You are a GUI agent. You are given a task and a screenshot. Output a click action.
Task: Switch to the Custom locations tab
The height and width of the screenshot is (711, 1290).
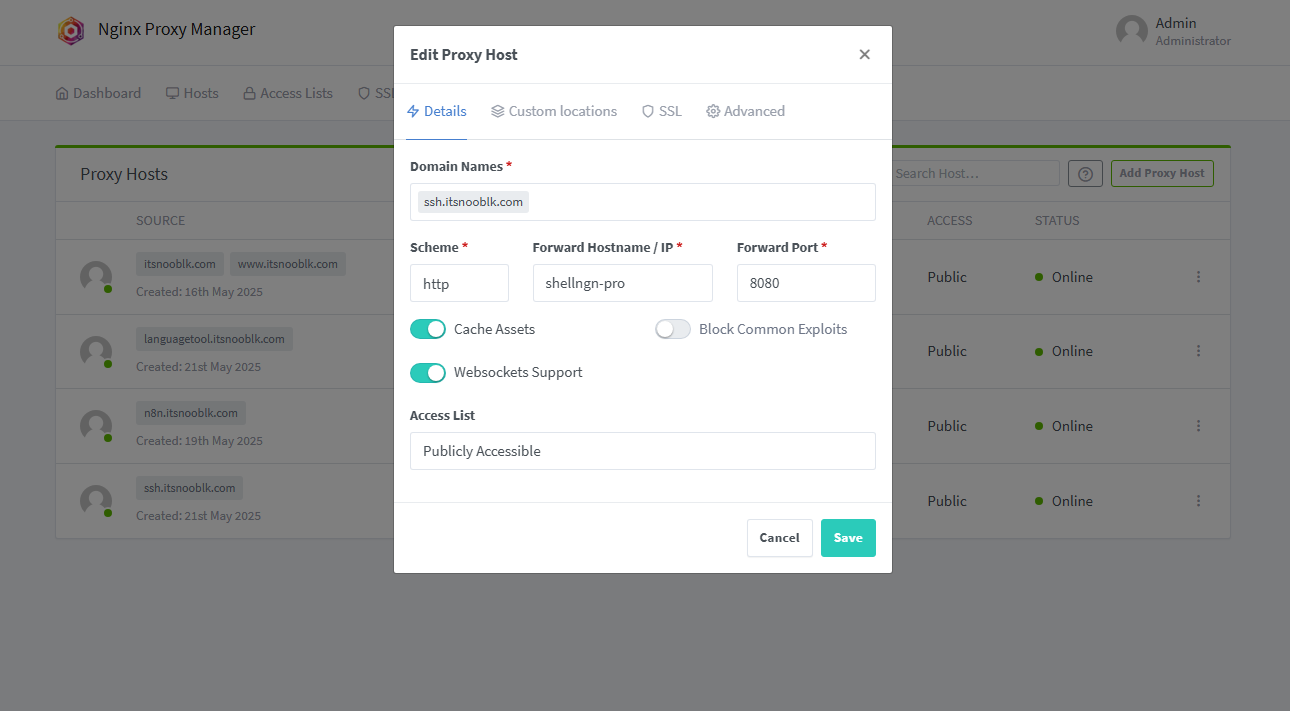tap(554, 111)
